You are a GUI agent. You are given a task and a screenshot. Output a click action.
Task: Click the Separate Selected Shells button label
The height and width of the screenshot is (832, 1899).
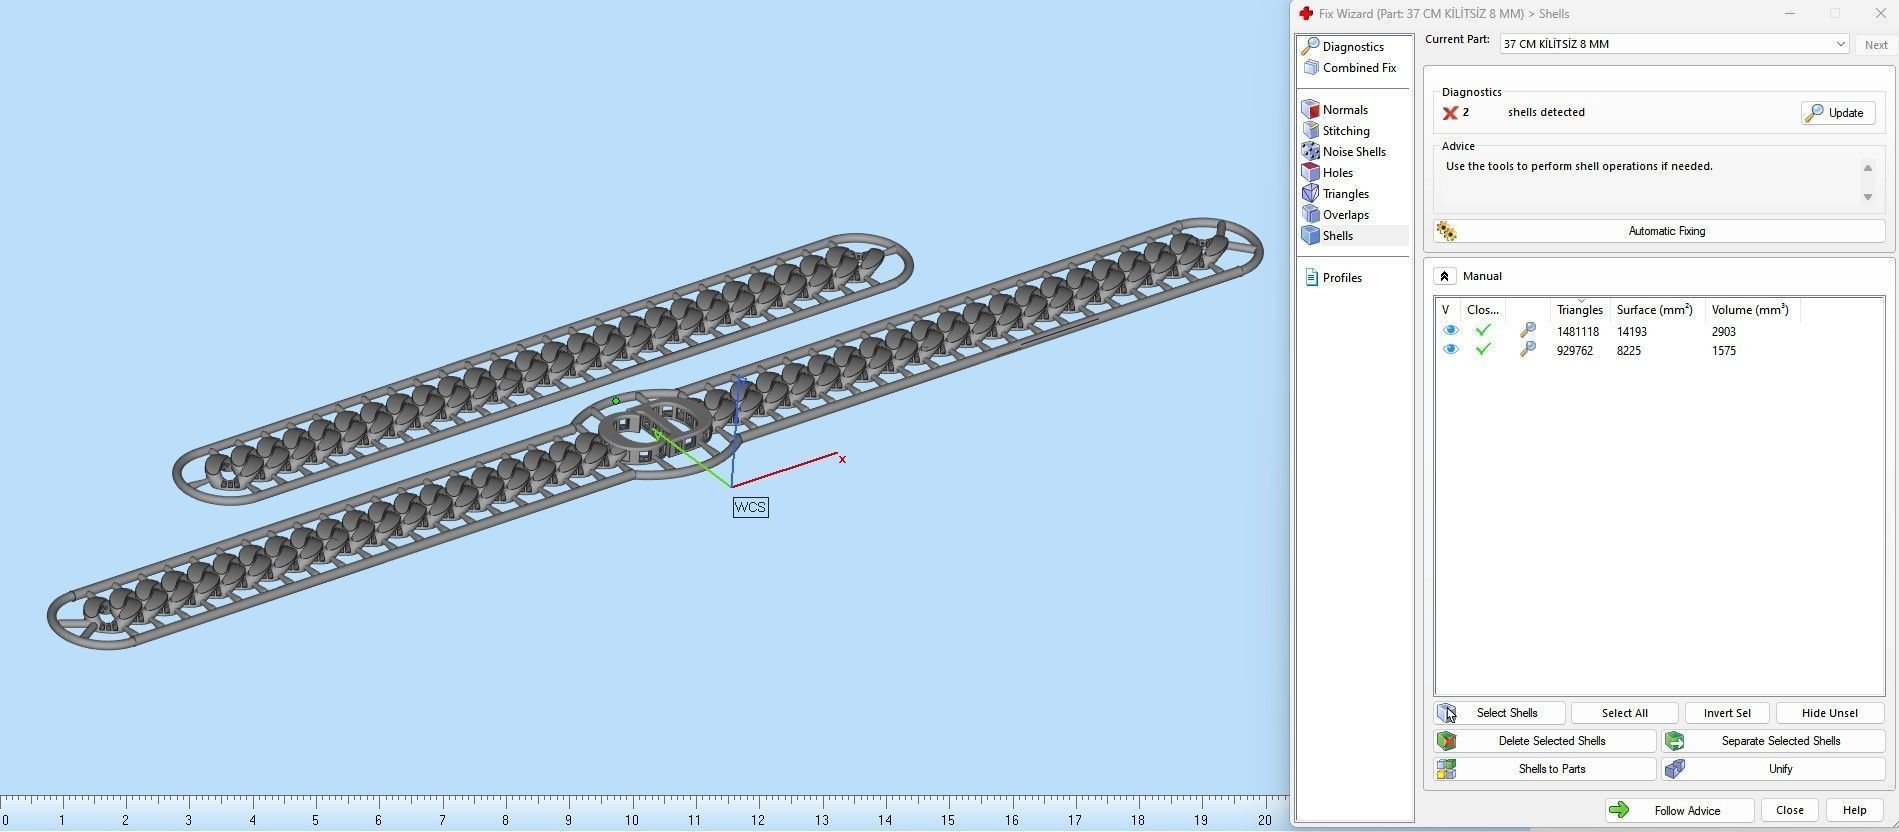(x=1781, y=741)
